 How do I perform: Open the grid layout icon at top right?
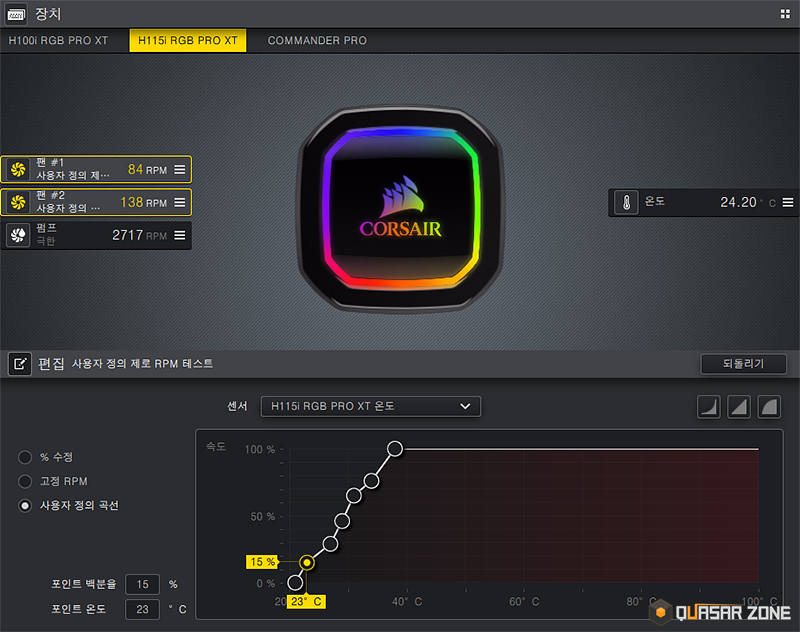[x=785, y=14]
